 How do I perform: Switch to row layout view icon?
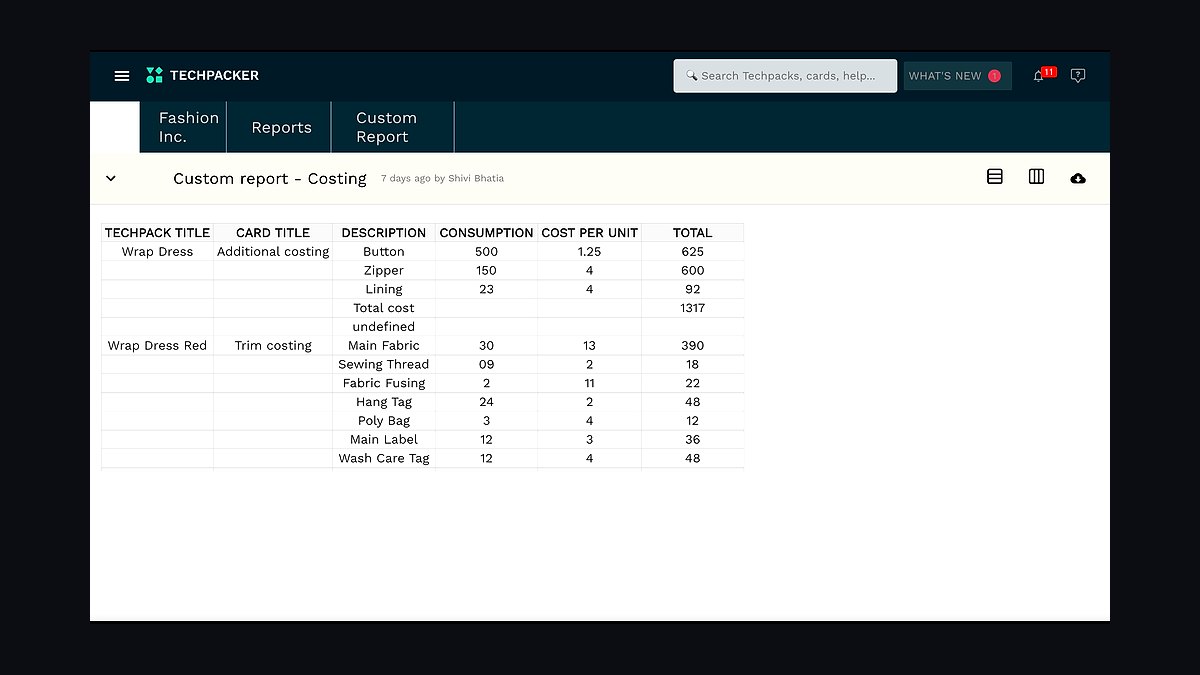[x=995, y=177]
